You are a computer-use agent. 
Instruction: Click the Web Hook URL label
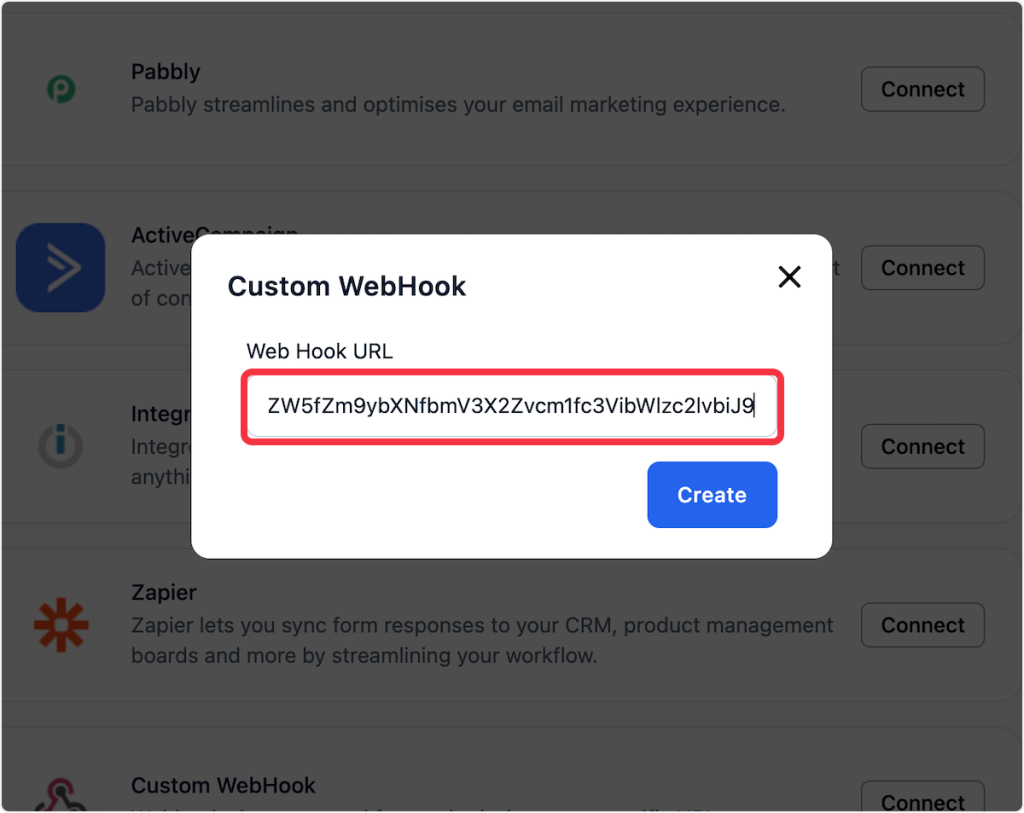pyautogui.click(x=320, y=351)
